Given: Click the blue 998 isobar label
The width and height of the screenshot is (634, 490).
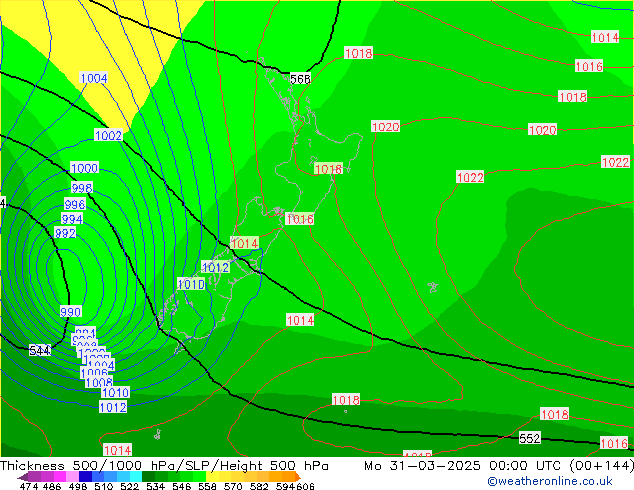Looking at the screenshot, I should click(x=82, y=188).
